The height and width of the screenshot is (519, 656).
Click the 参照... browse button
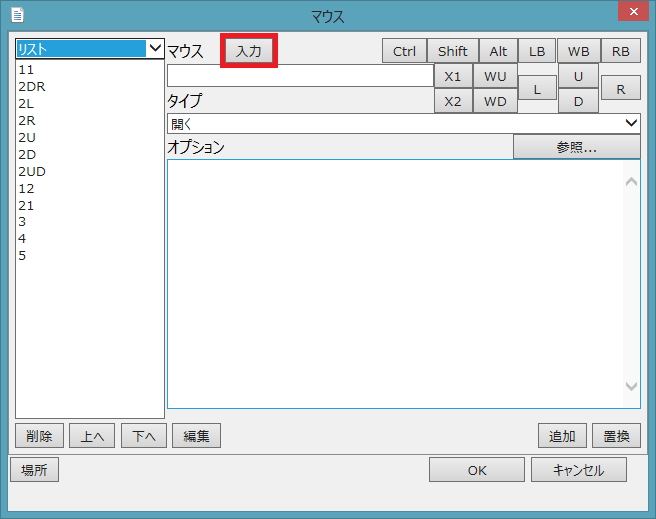point(576,147)
